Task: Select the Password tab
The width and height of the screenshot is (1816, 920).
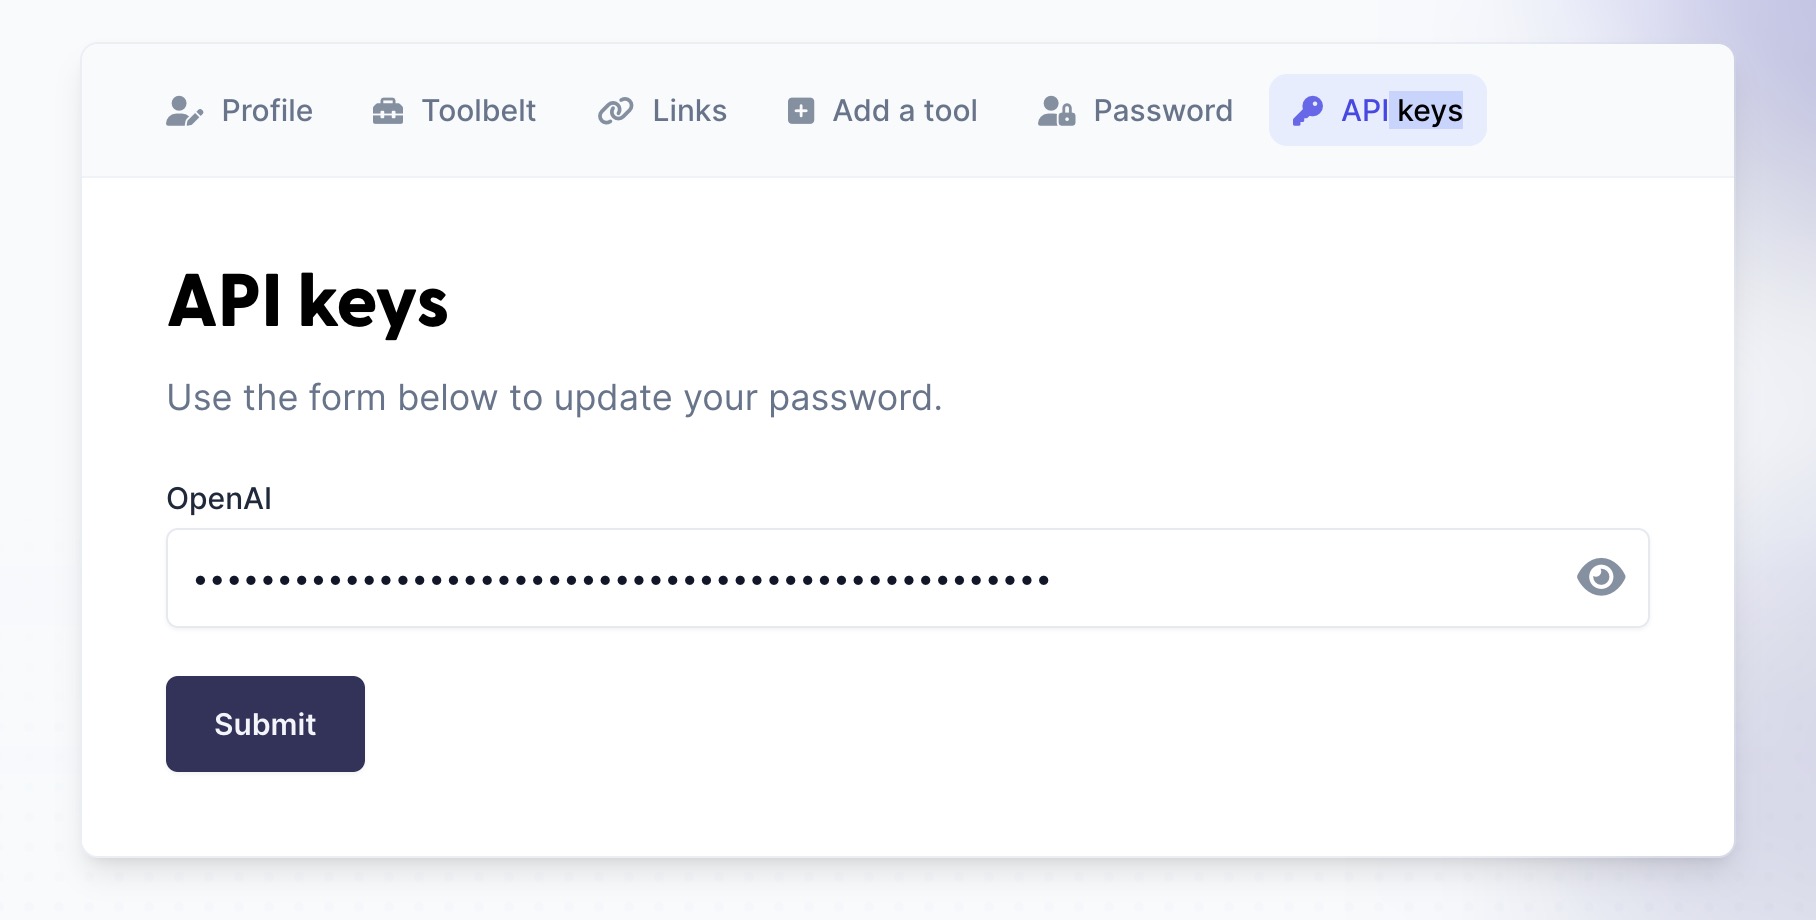Action: tap(1135, 110)
